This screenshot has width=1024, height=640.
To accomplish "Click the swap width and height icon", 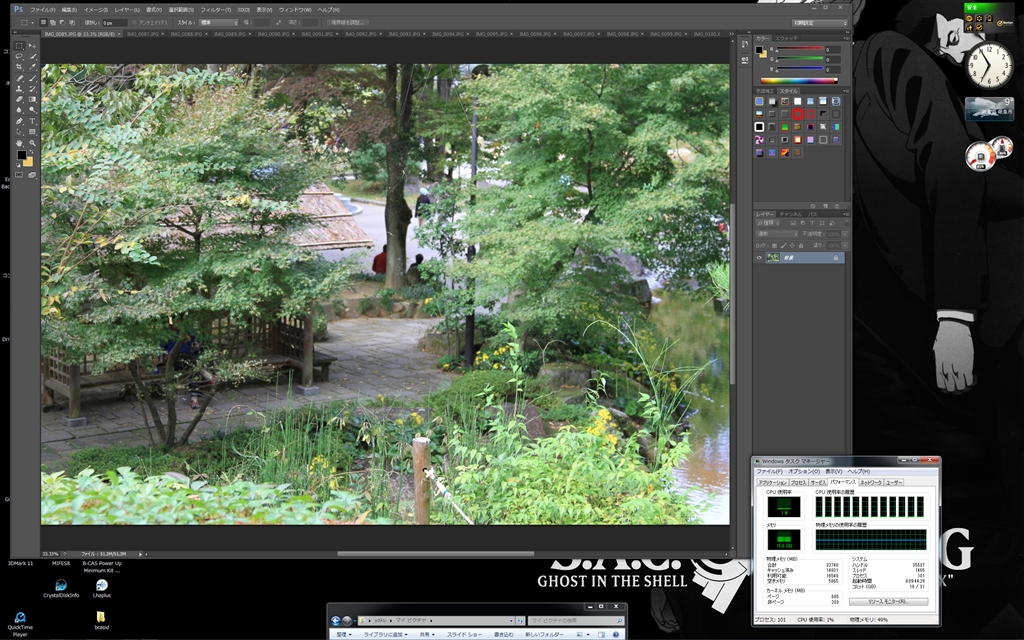I will (279, 23).
